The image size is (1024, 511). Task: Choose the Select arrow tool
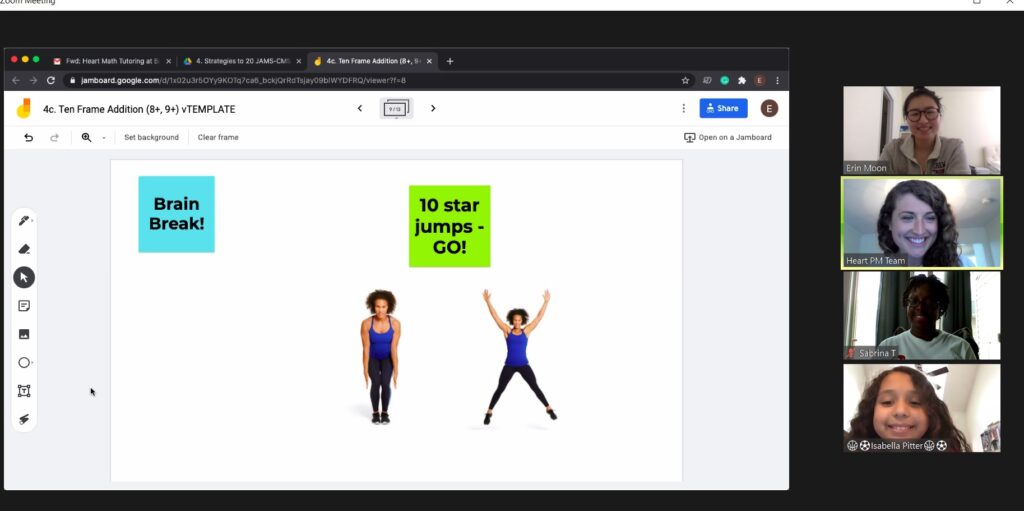click(24, 278)
